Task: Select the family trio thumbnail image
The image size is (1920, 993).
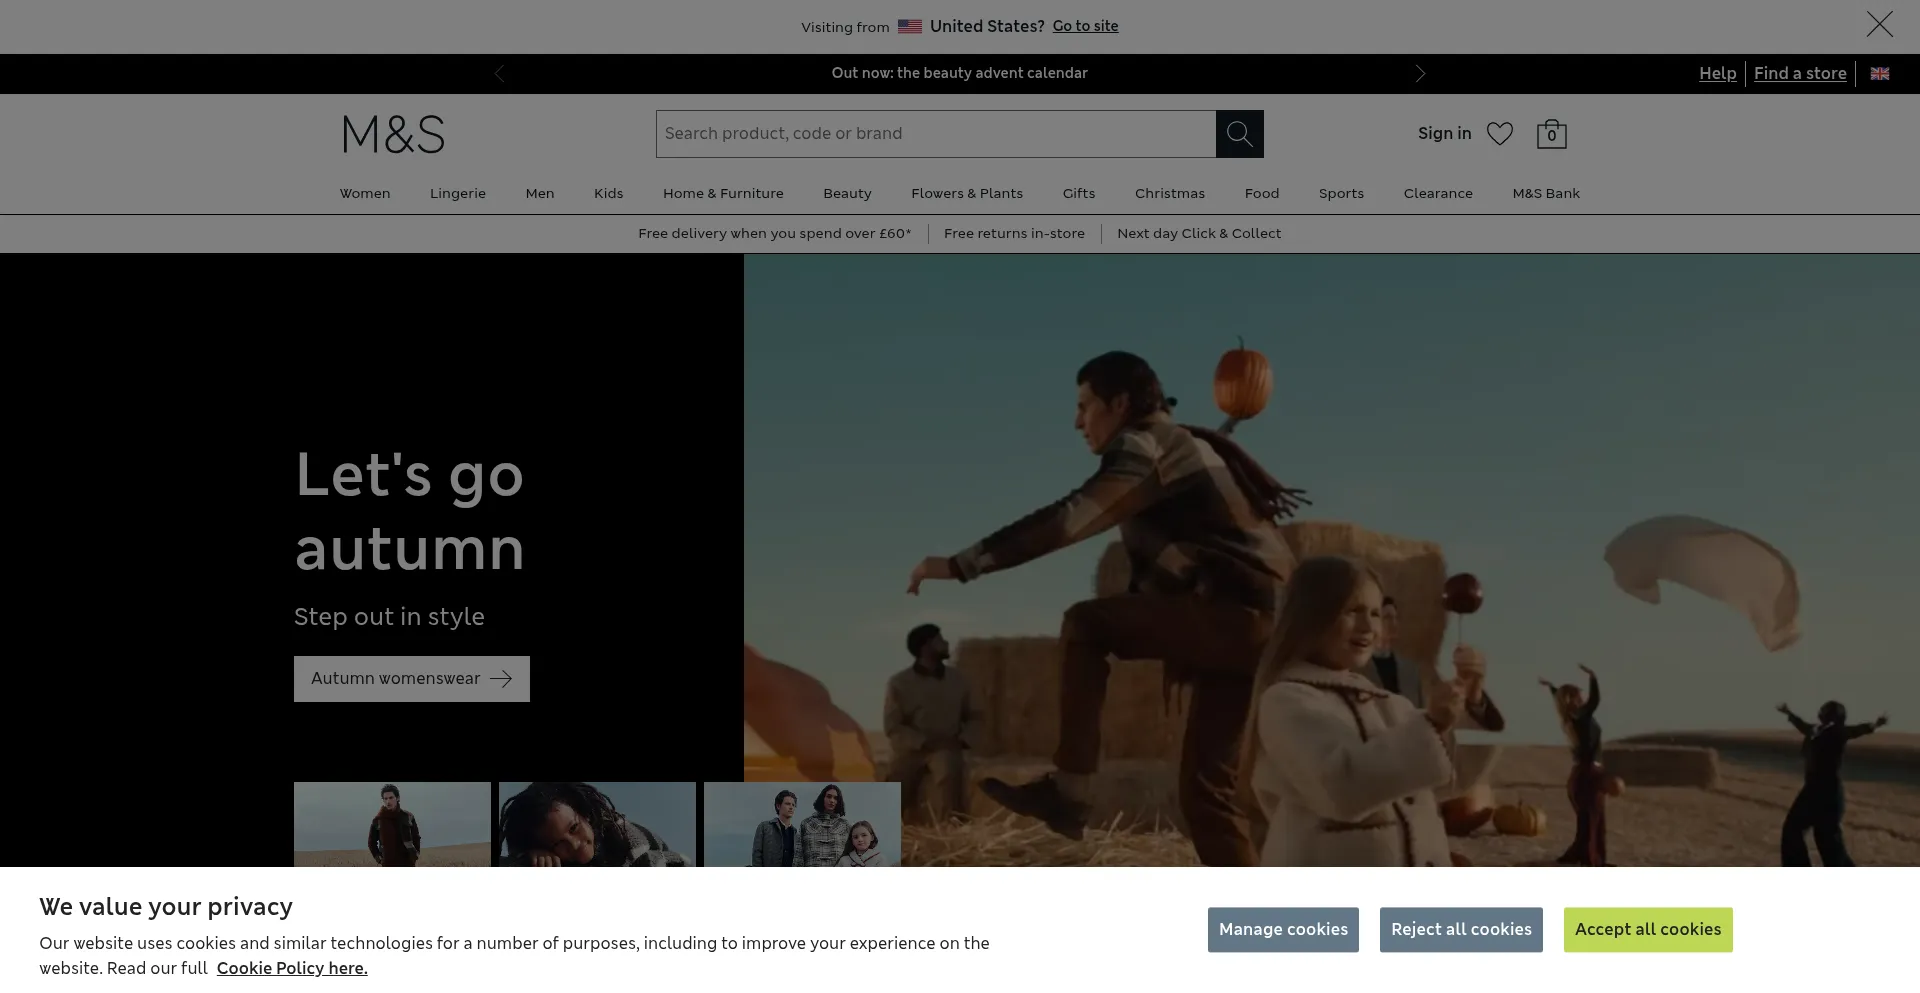Action: (x=802, y=824)
